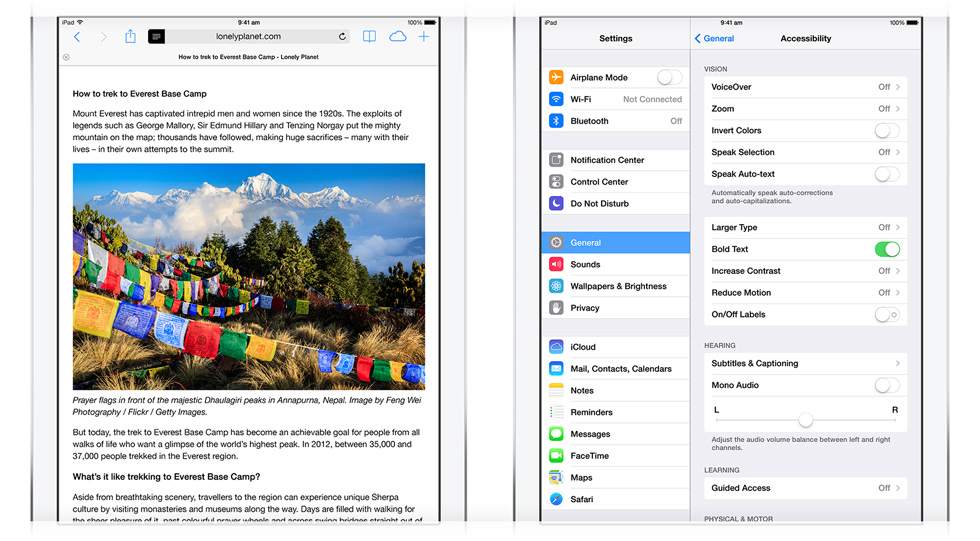Open the Safari bookmarks book icon

tap(369, 37)
